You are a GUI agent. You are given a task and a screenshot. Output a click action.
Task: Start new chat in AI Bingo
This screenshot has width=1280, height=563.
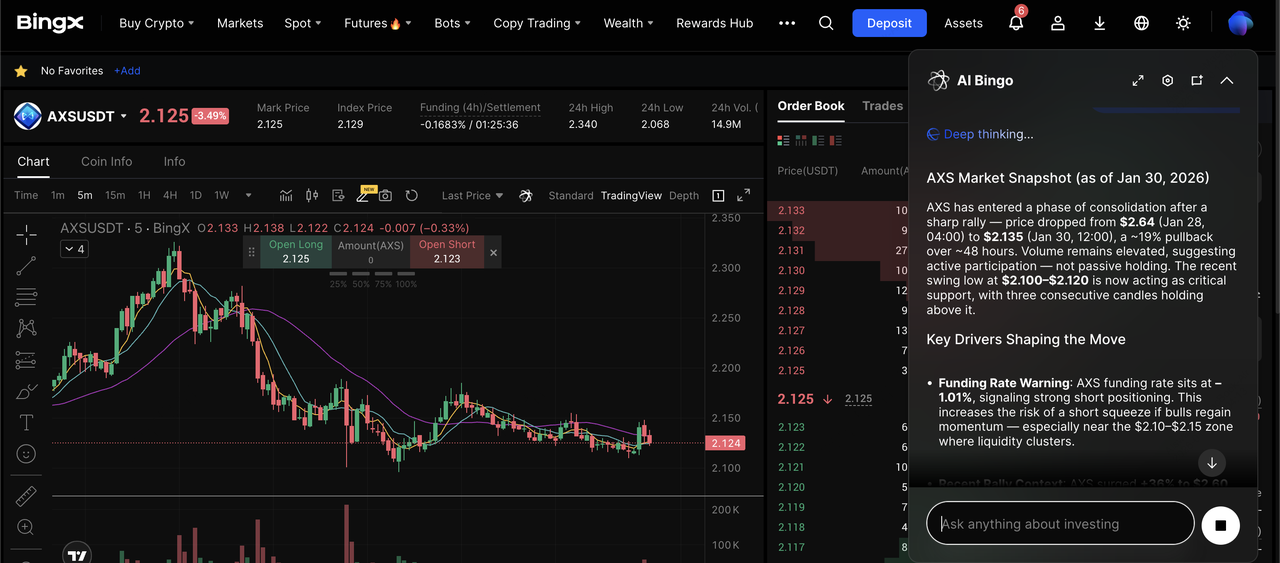pyautogui.click(x=1197, y=81)
